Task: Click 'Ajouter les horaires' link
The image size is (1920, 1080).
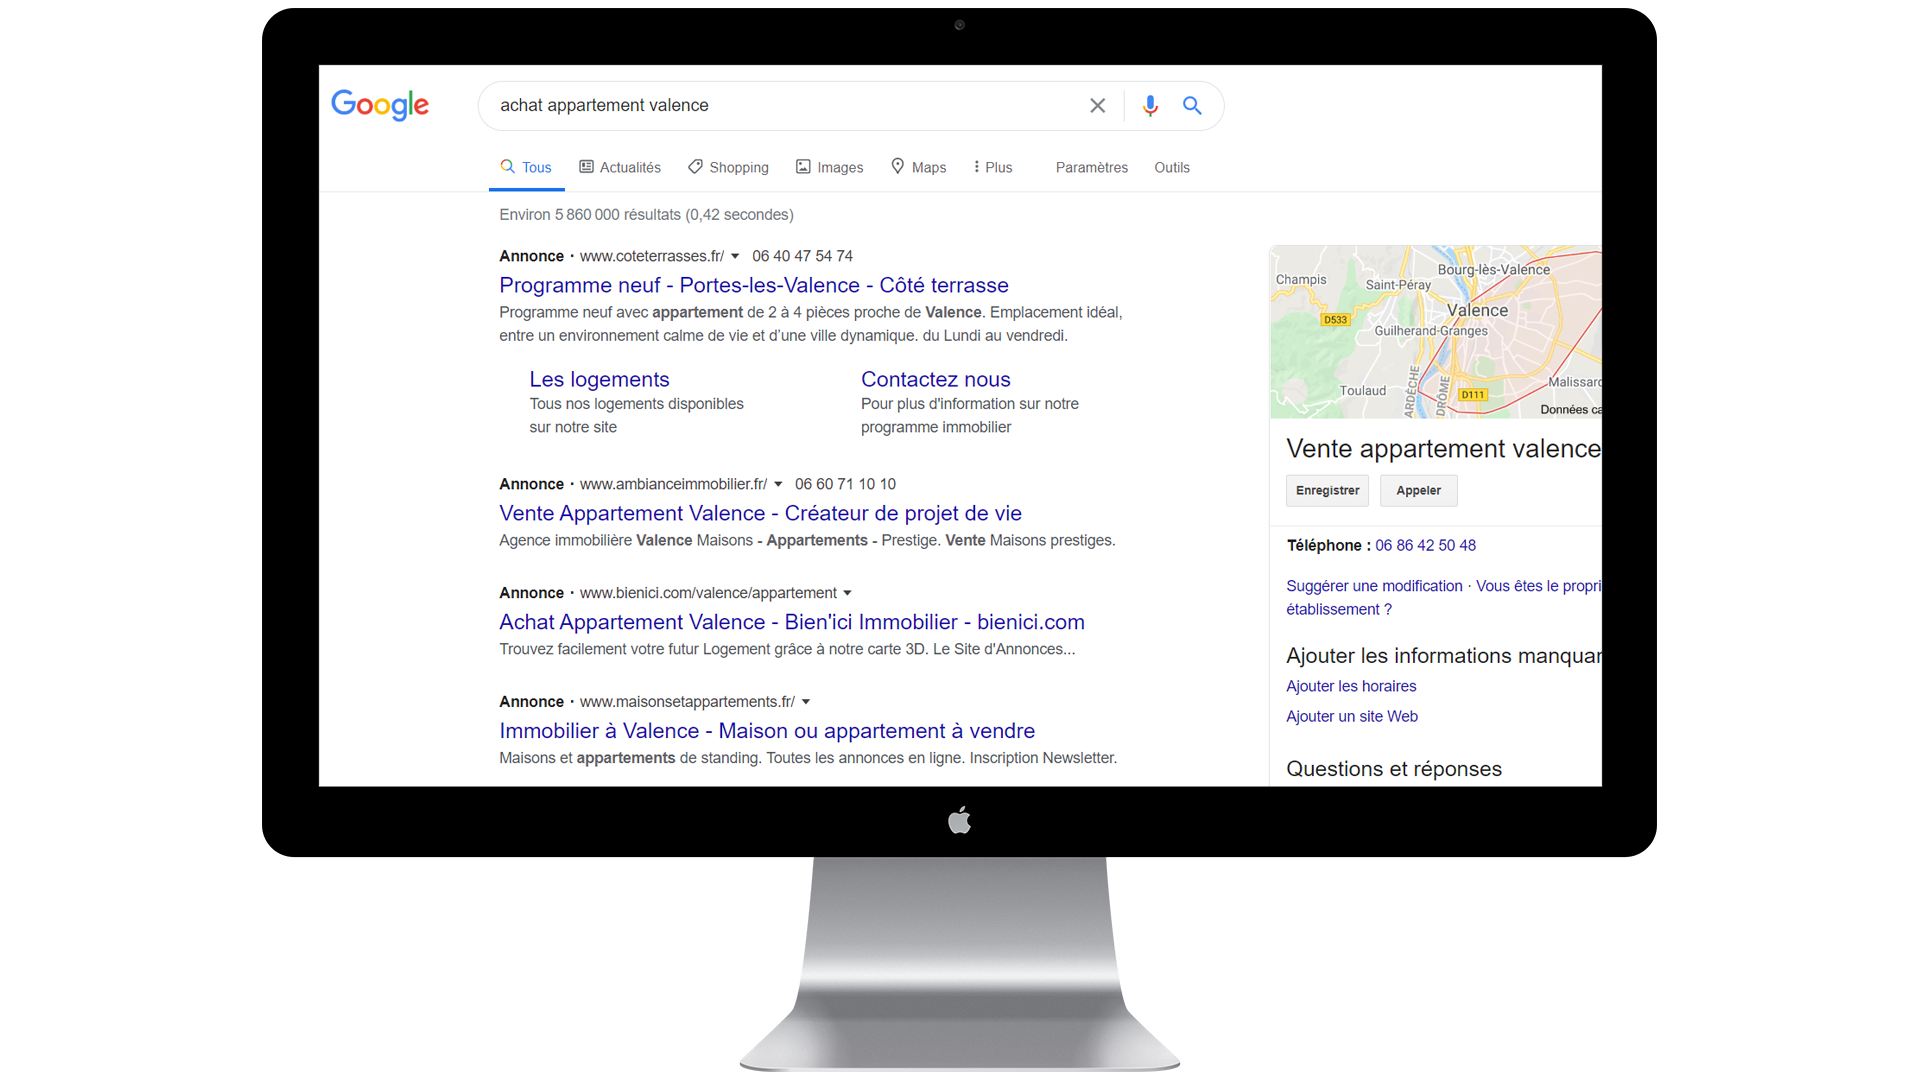Action: point(1351,686)
